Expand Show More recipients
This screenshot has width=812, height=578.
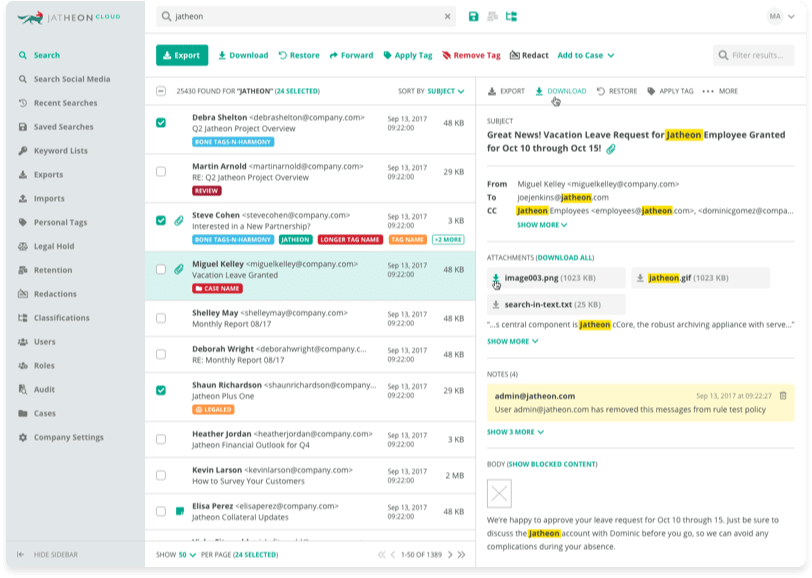click(x=542, y=225)
